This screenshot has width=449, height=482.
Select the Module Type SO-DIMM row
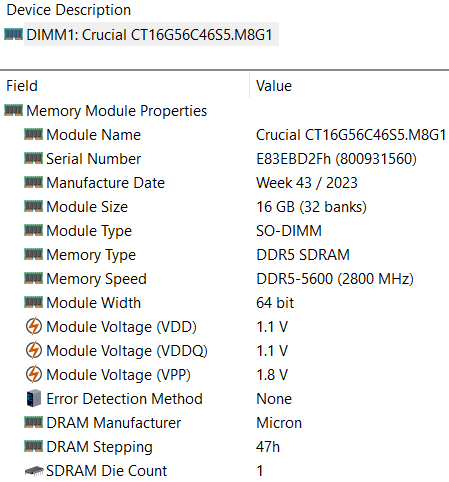[x=224, y=231]
